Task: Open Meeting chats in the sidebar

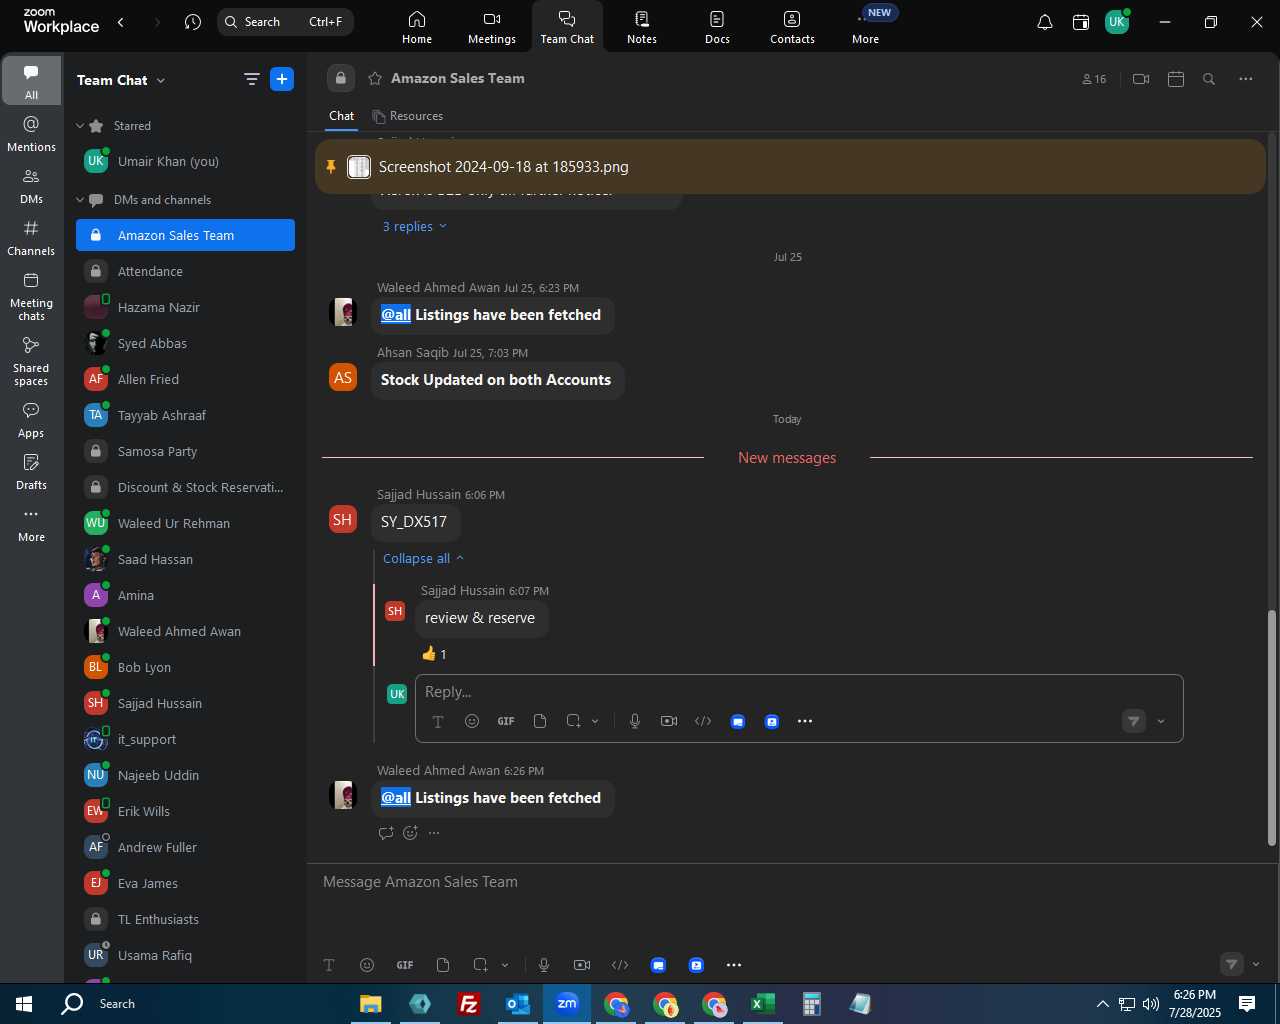Action: click(x=31, y=296)
